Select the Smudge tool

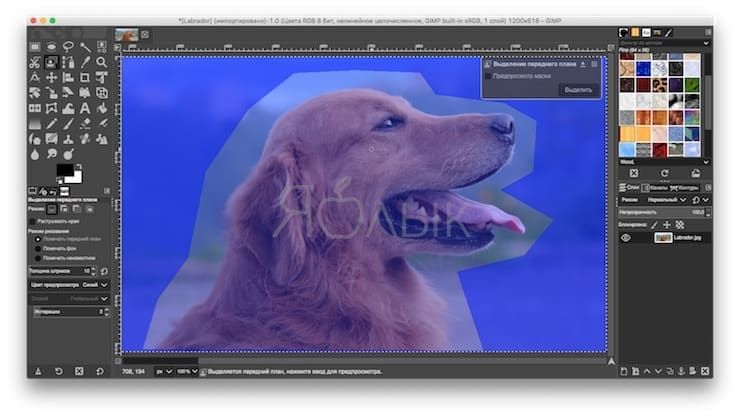pyautogui.click(x=51, y=154)
